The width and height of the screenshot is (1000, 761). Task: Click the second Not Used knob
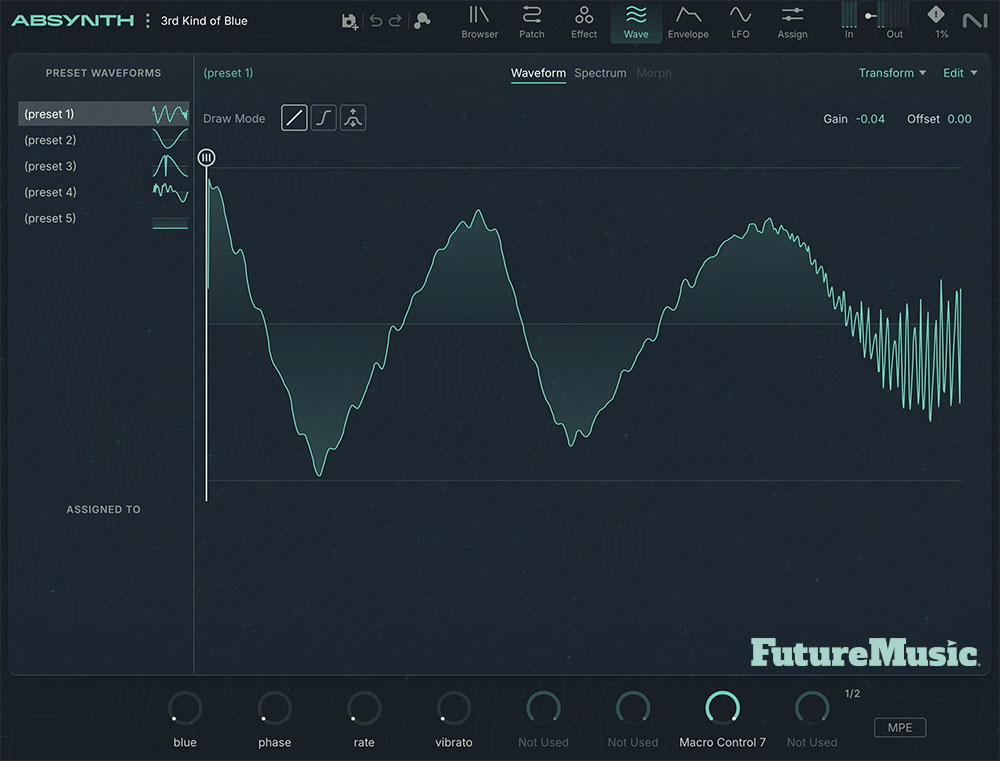click(x=633, y=708)
